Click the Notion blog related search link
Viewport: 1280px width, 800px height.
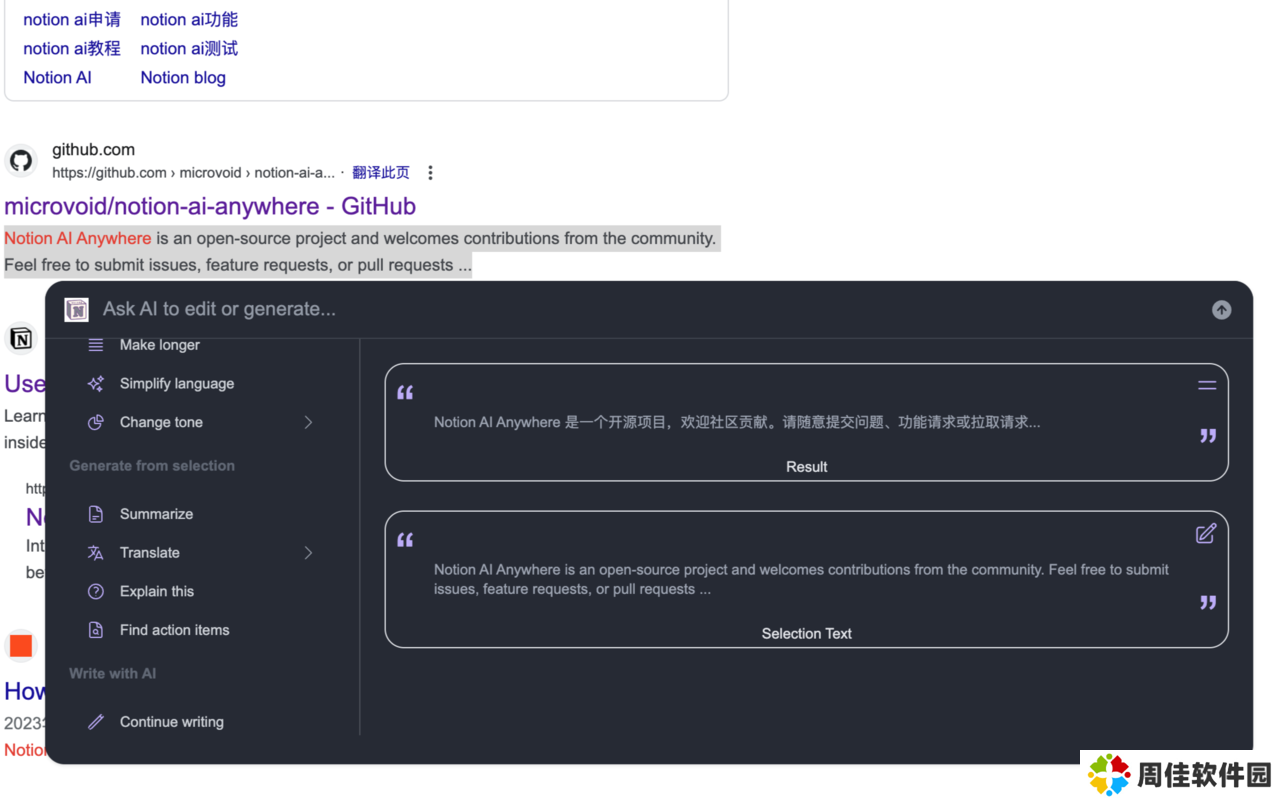(183, 78)
